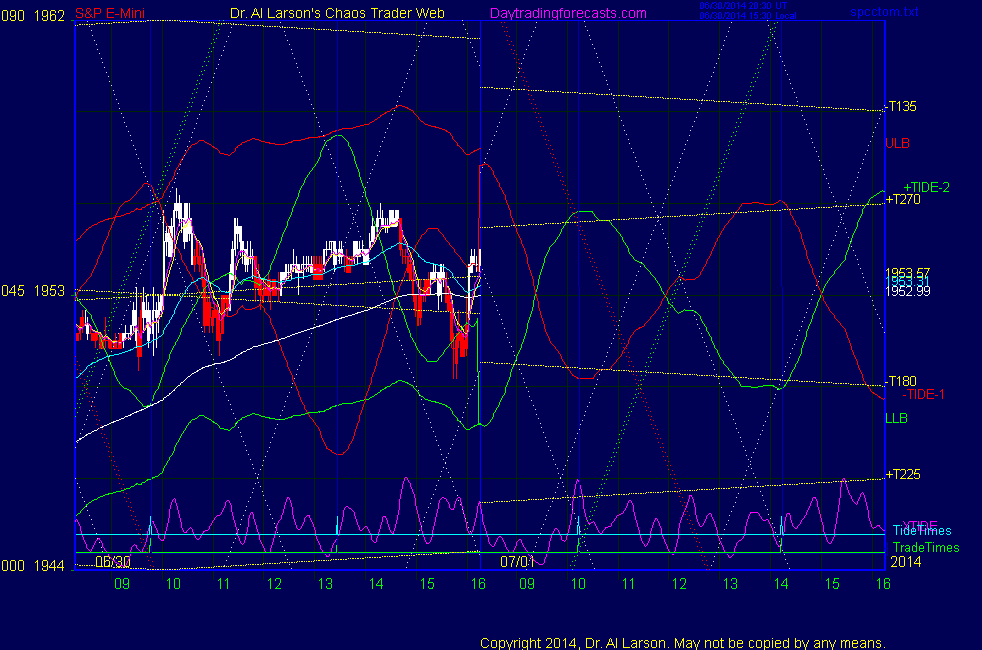Click the spcctom.txt file name label
The width and height of the screenshot is (982, 650).
[x=884, y=12]
